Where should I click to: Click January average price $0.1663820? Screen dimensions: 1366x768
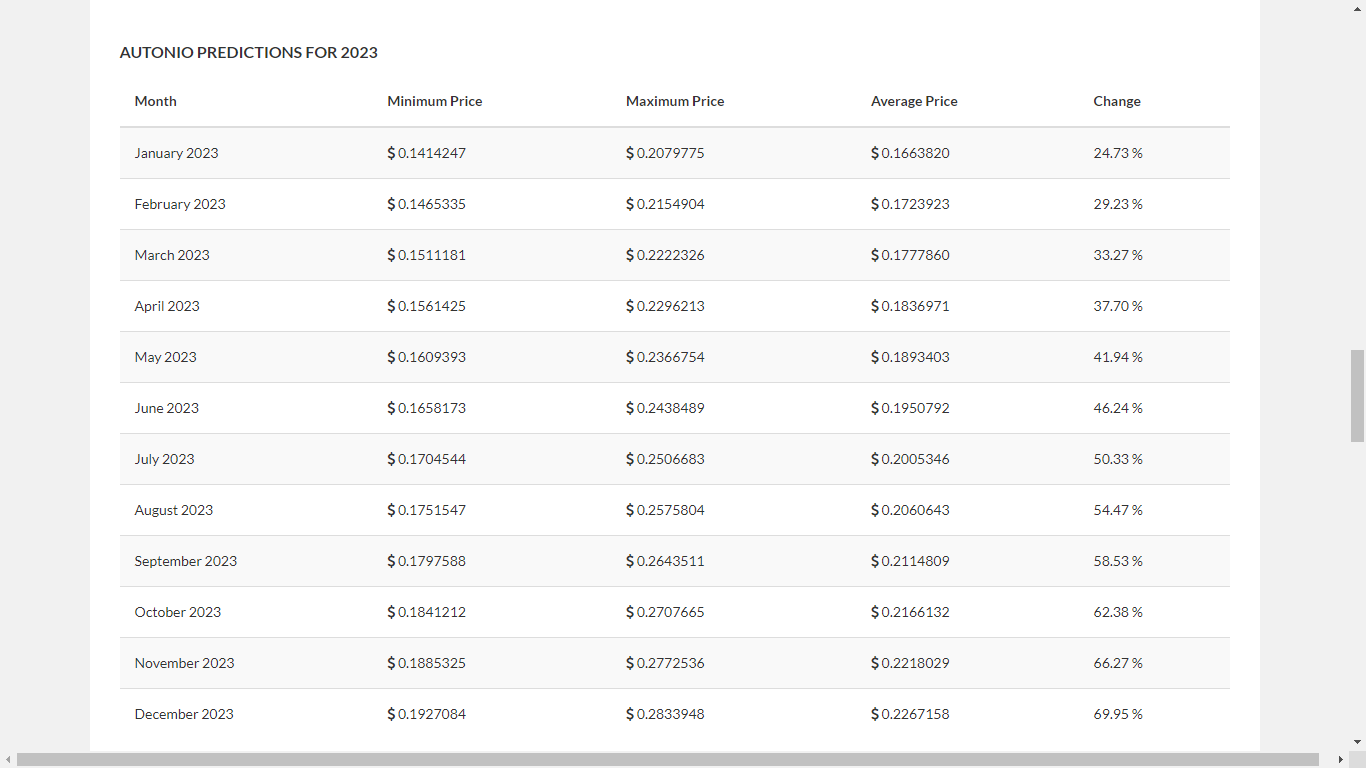pos(911,153)
